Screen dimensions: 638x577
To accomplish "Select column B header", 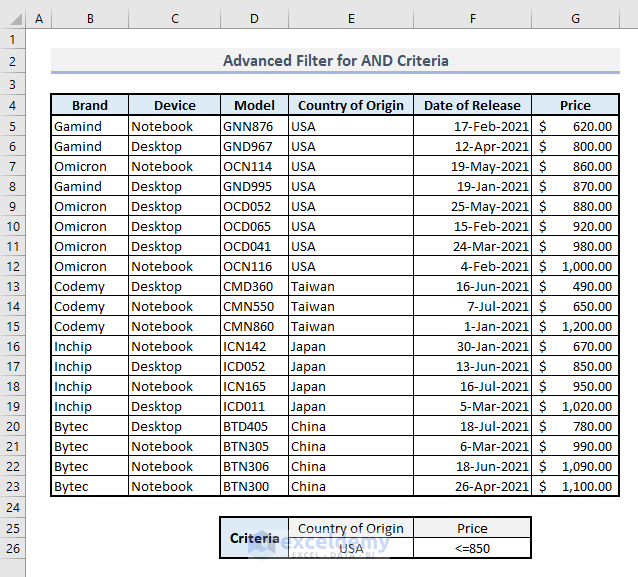I will [x=90, y=19].
